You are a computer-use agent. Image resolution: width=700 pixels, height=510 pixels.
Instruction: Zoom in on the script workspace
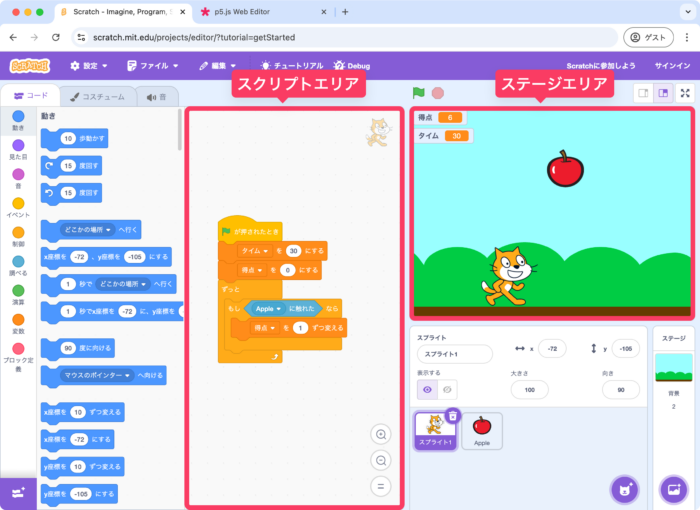coord(380,434)
